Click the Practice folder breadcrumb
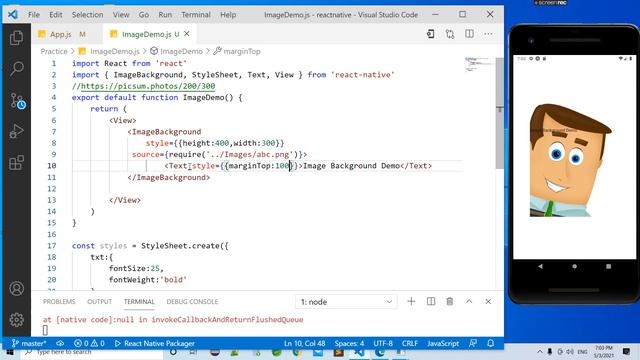Screen dimensions: 640x360 (x=53, y=51)
